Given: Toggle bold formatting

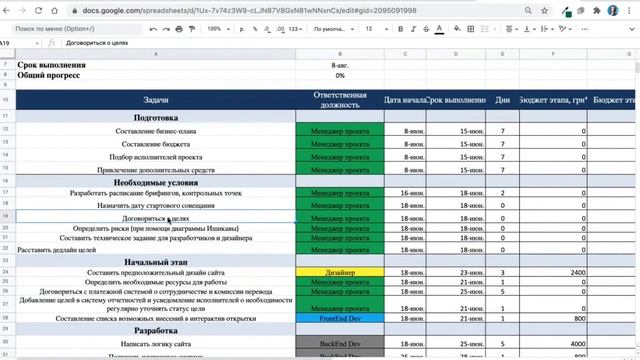Looking at the screenshot, I should tap(400, 29).
